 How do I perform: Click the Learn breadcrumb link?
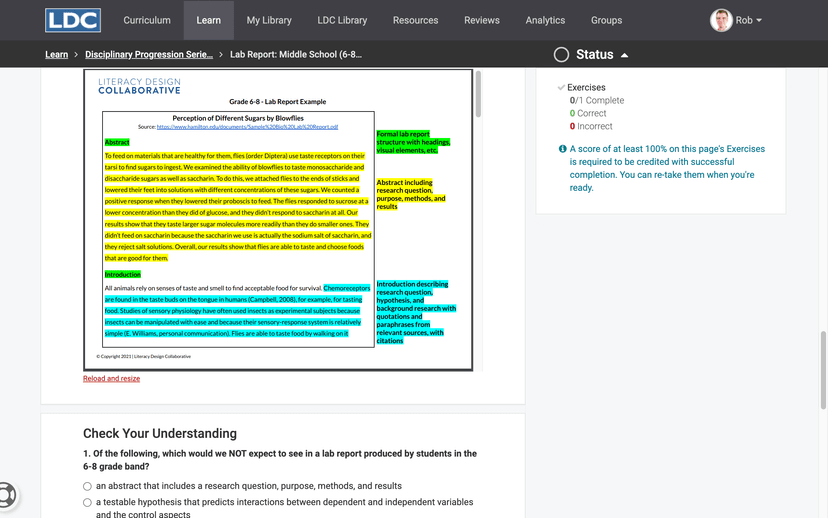[56, 54]
